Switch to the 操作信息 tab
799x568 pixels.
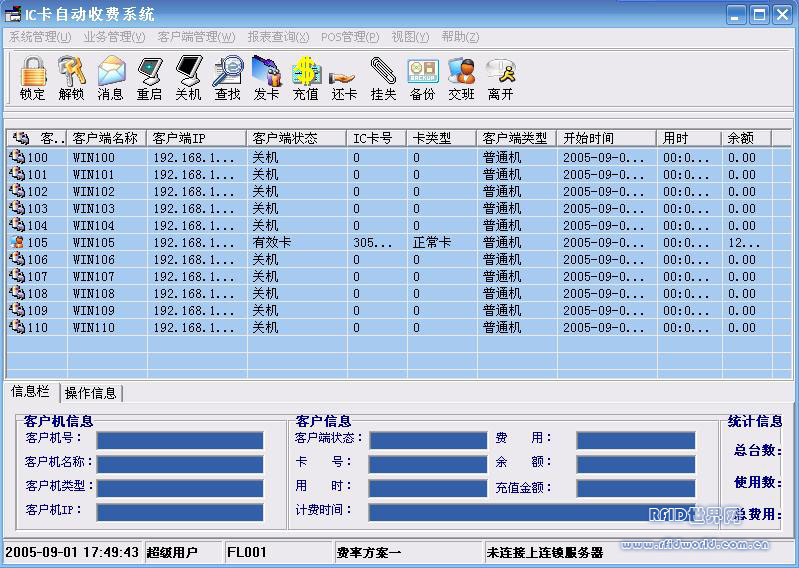(x=91, y=393)
